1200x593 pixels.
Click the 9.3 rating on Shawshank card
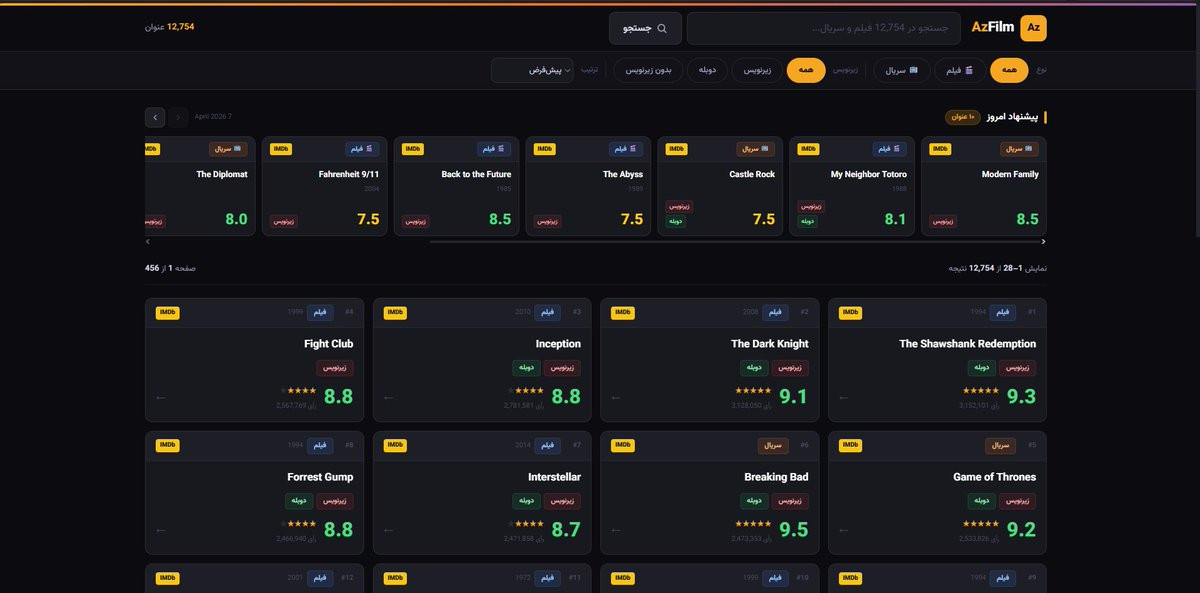1021,397
